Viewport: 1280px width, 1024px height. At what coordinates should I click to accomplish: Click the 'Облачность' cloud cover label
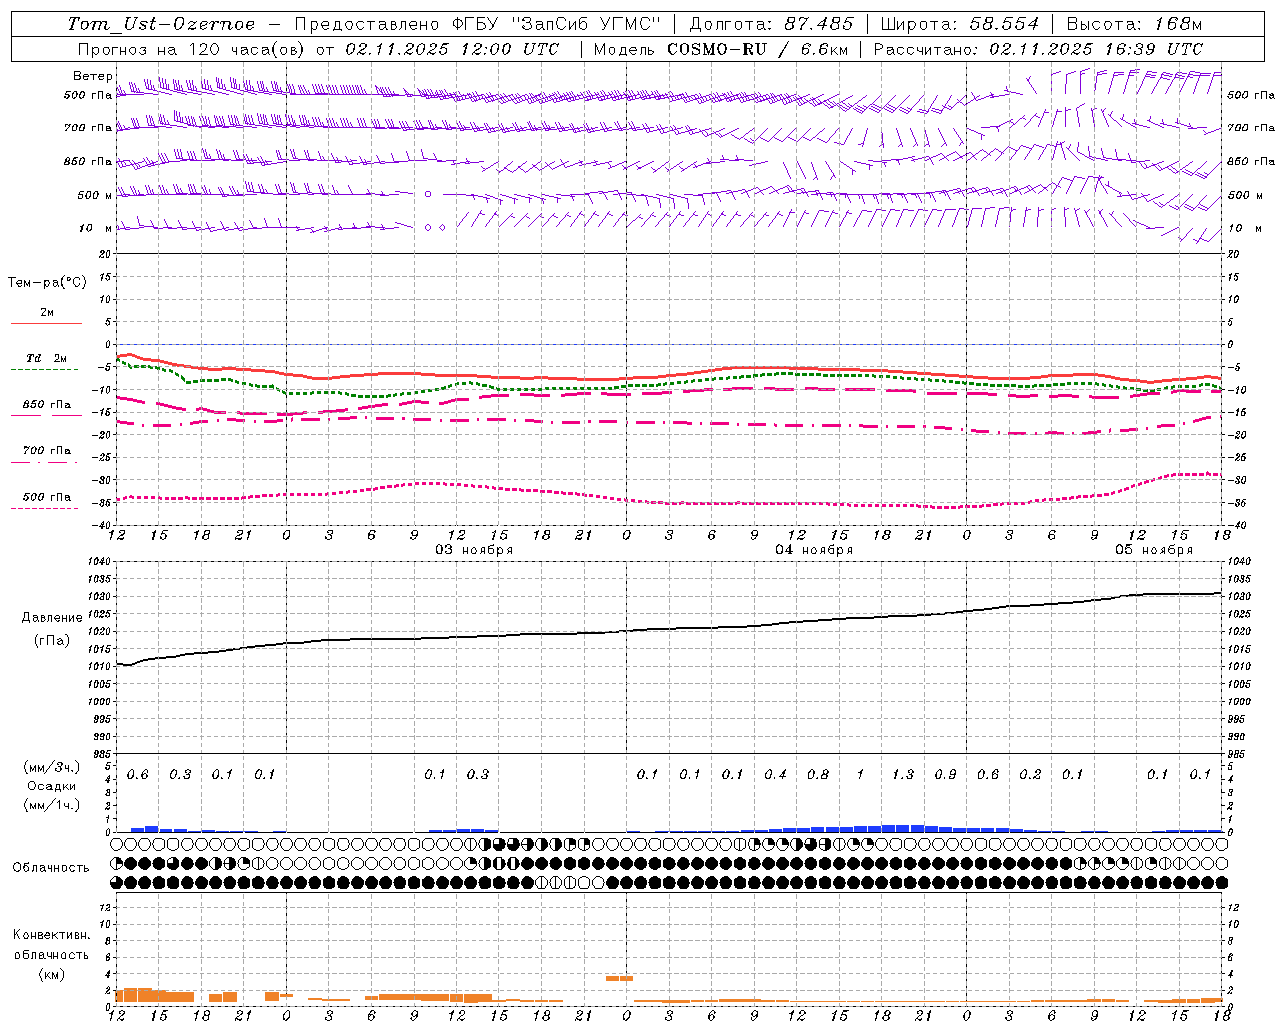[51, 867]
